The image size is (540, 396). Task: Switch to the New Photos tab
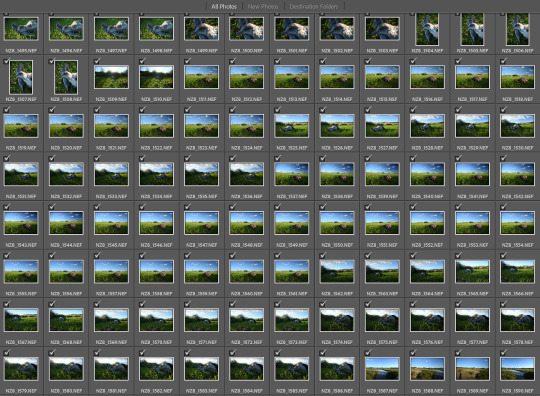263,7
